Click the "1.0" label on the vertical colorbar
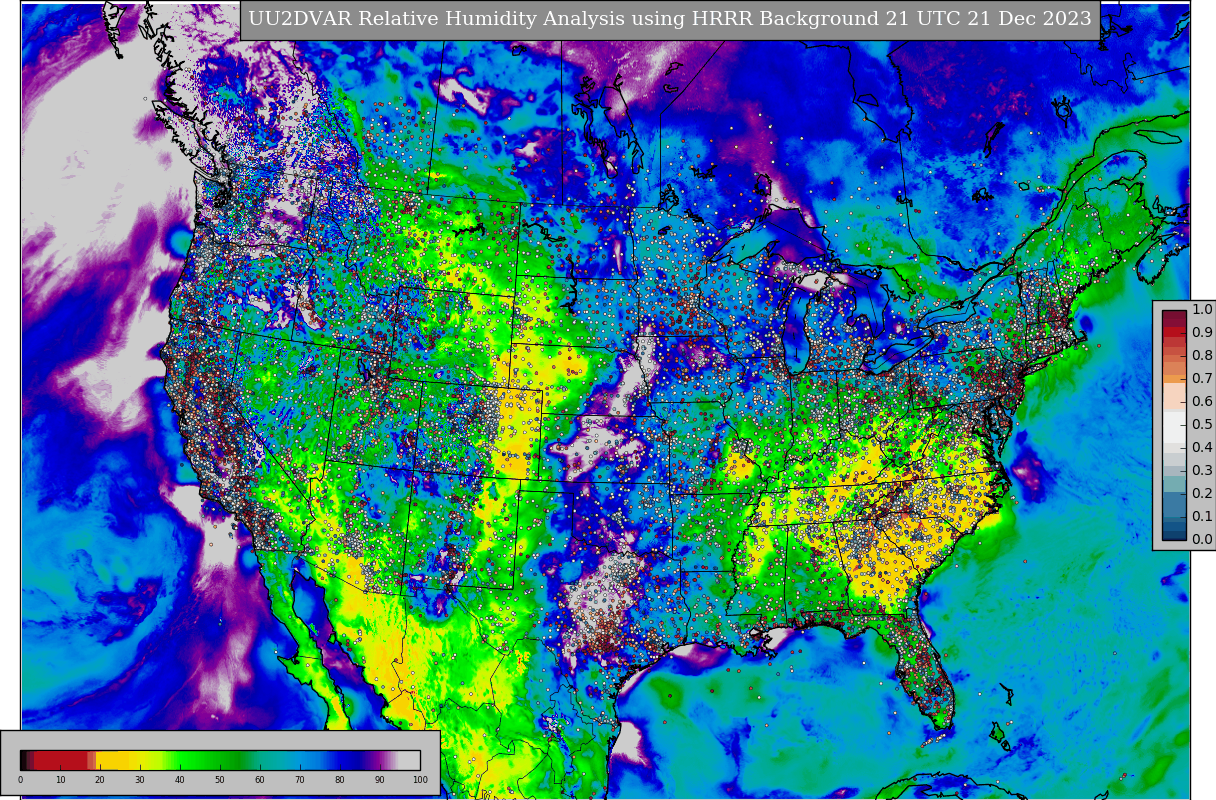This screenshot has width=1216, height=800. (1202, 310)
